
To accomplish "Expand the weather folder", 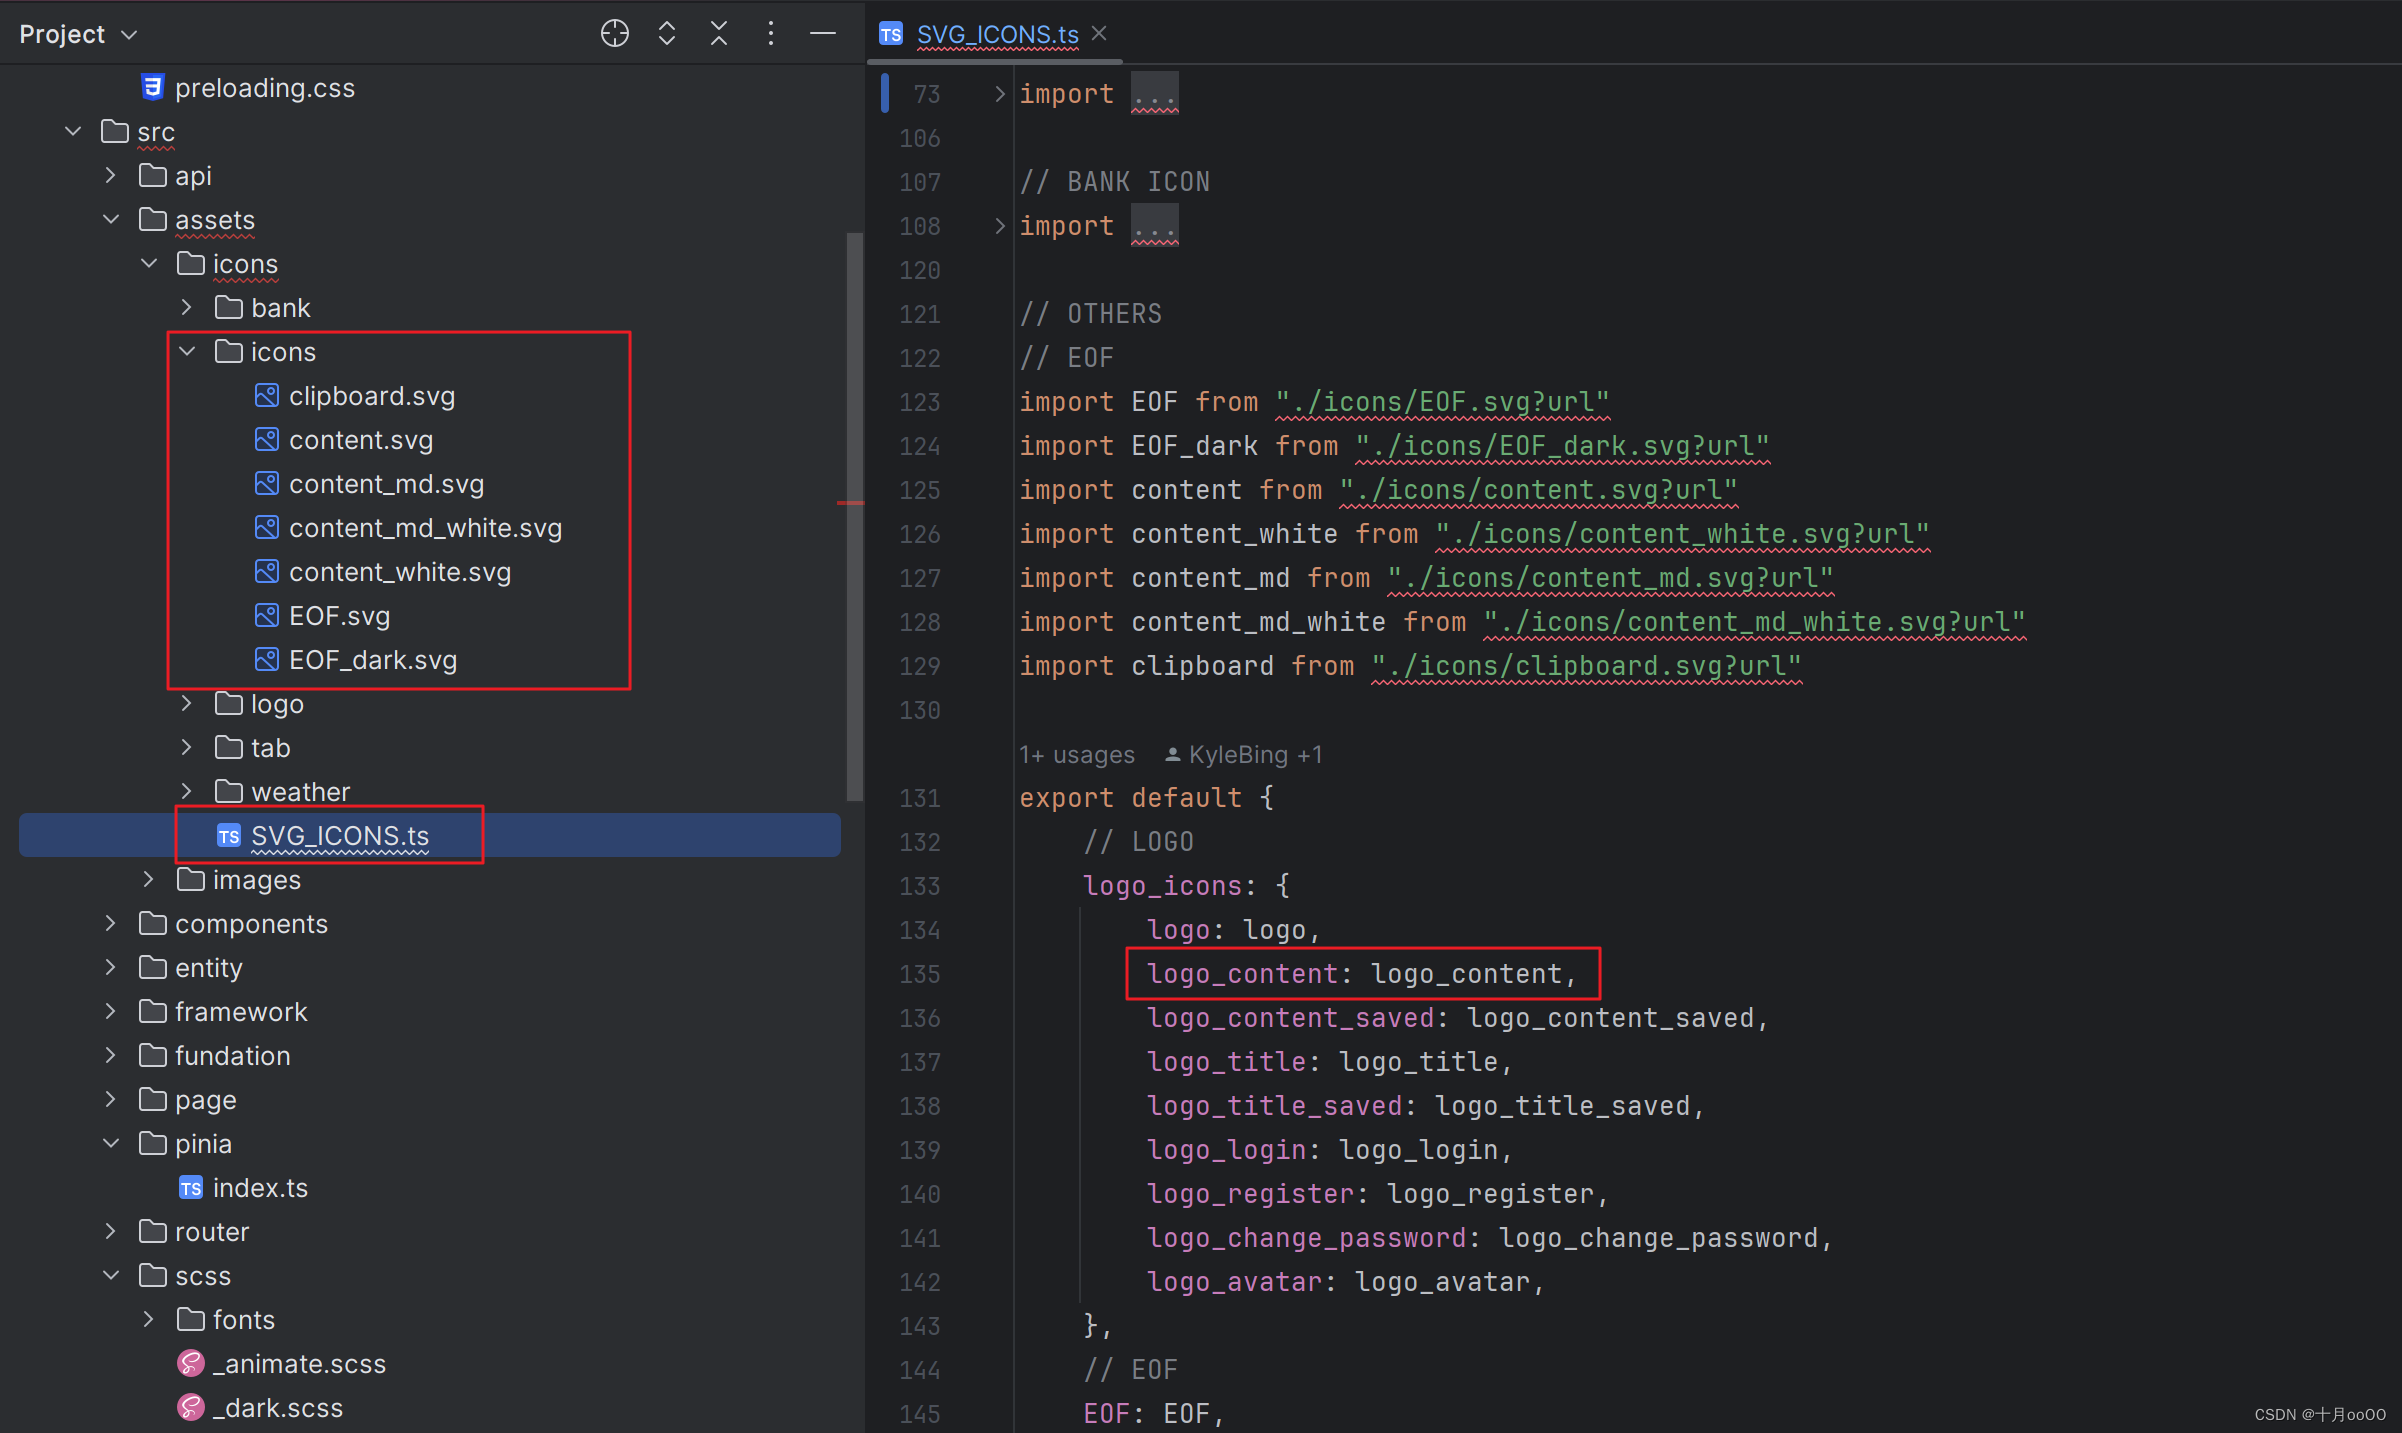I will [187, 792].
